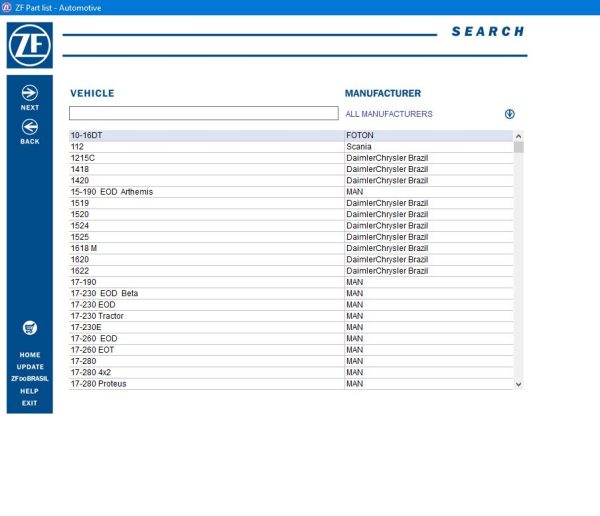The image size is (600, 516).
Task: Click the vehicle list scrollbar thumb
Action: (x=518, y=147)
